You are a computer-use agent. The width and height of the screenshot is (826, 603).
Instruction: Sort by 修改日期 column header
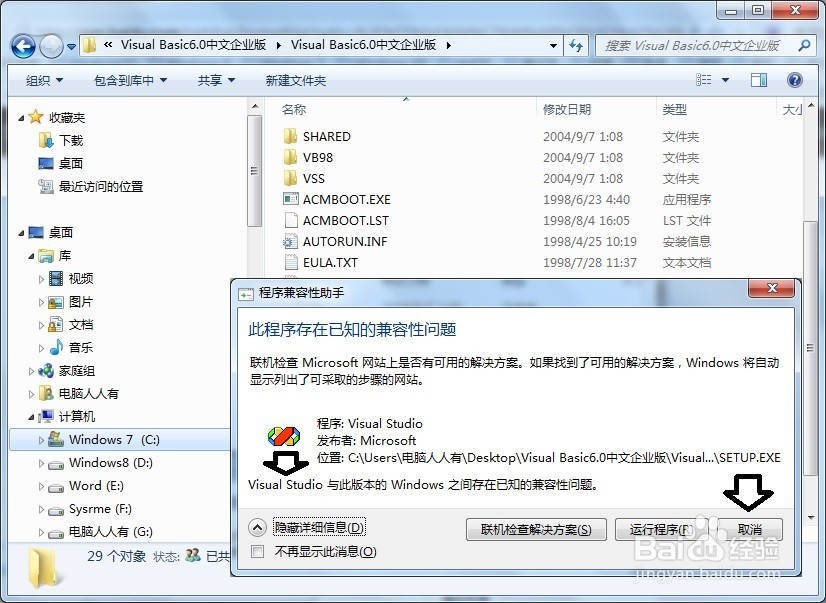(x=567, y=110)
